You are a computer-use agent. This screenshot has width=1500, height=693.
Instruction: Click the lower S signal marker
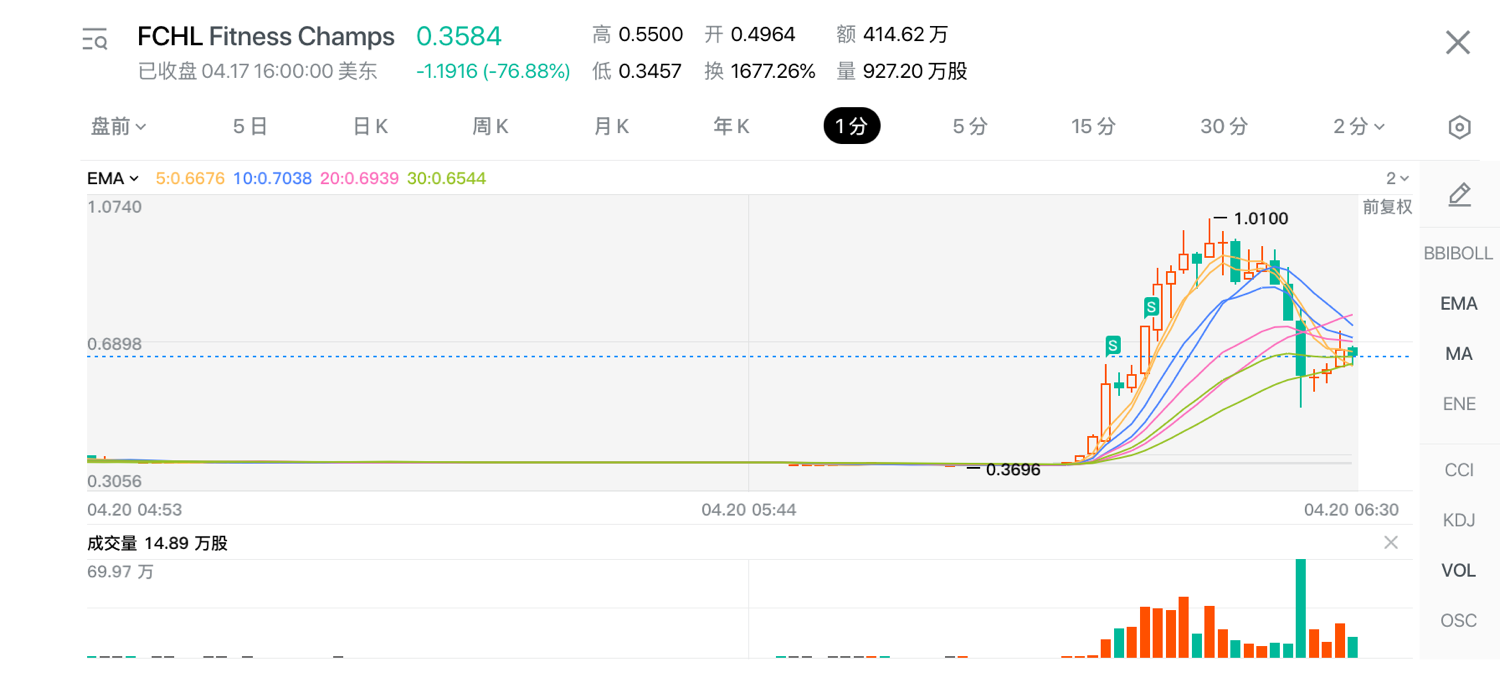(1113, 345)
